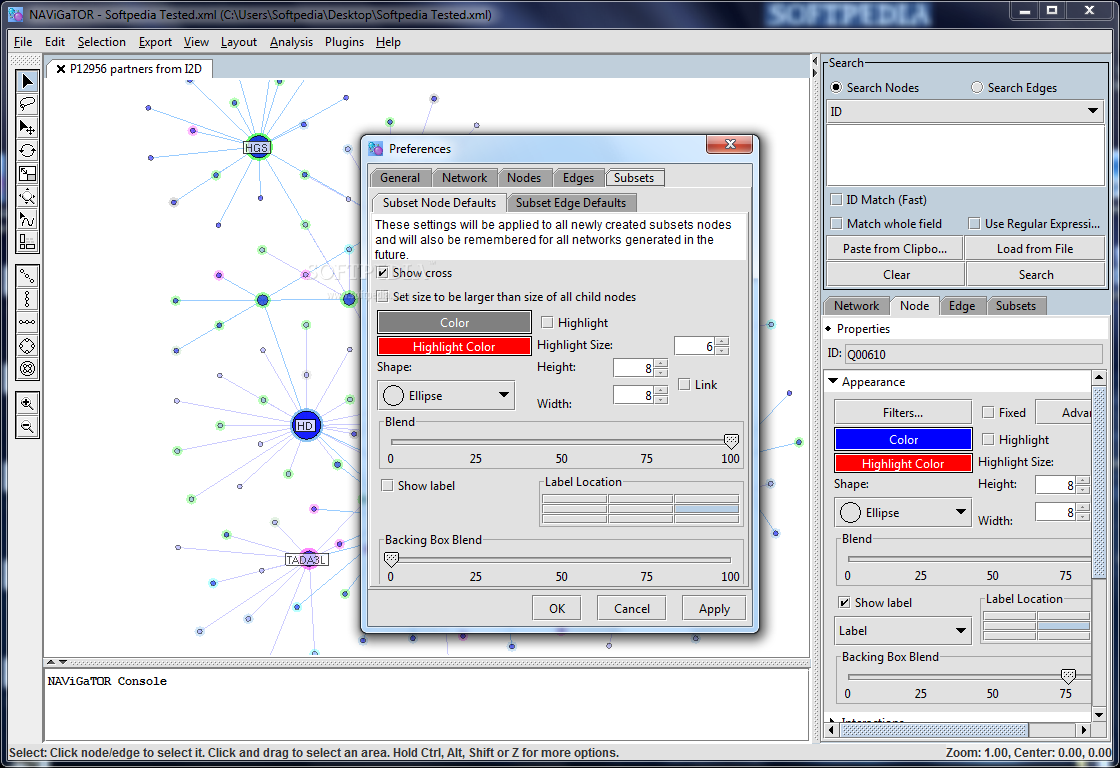Open the Layout menu
This screenshot has width=1120, height=768.
pos(239,42)
